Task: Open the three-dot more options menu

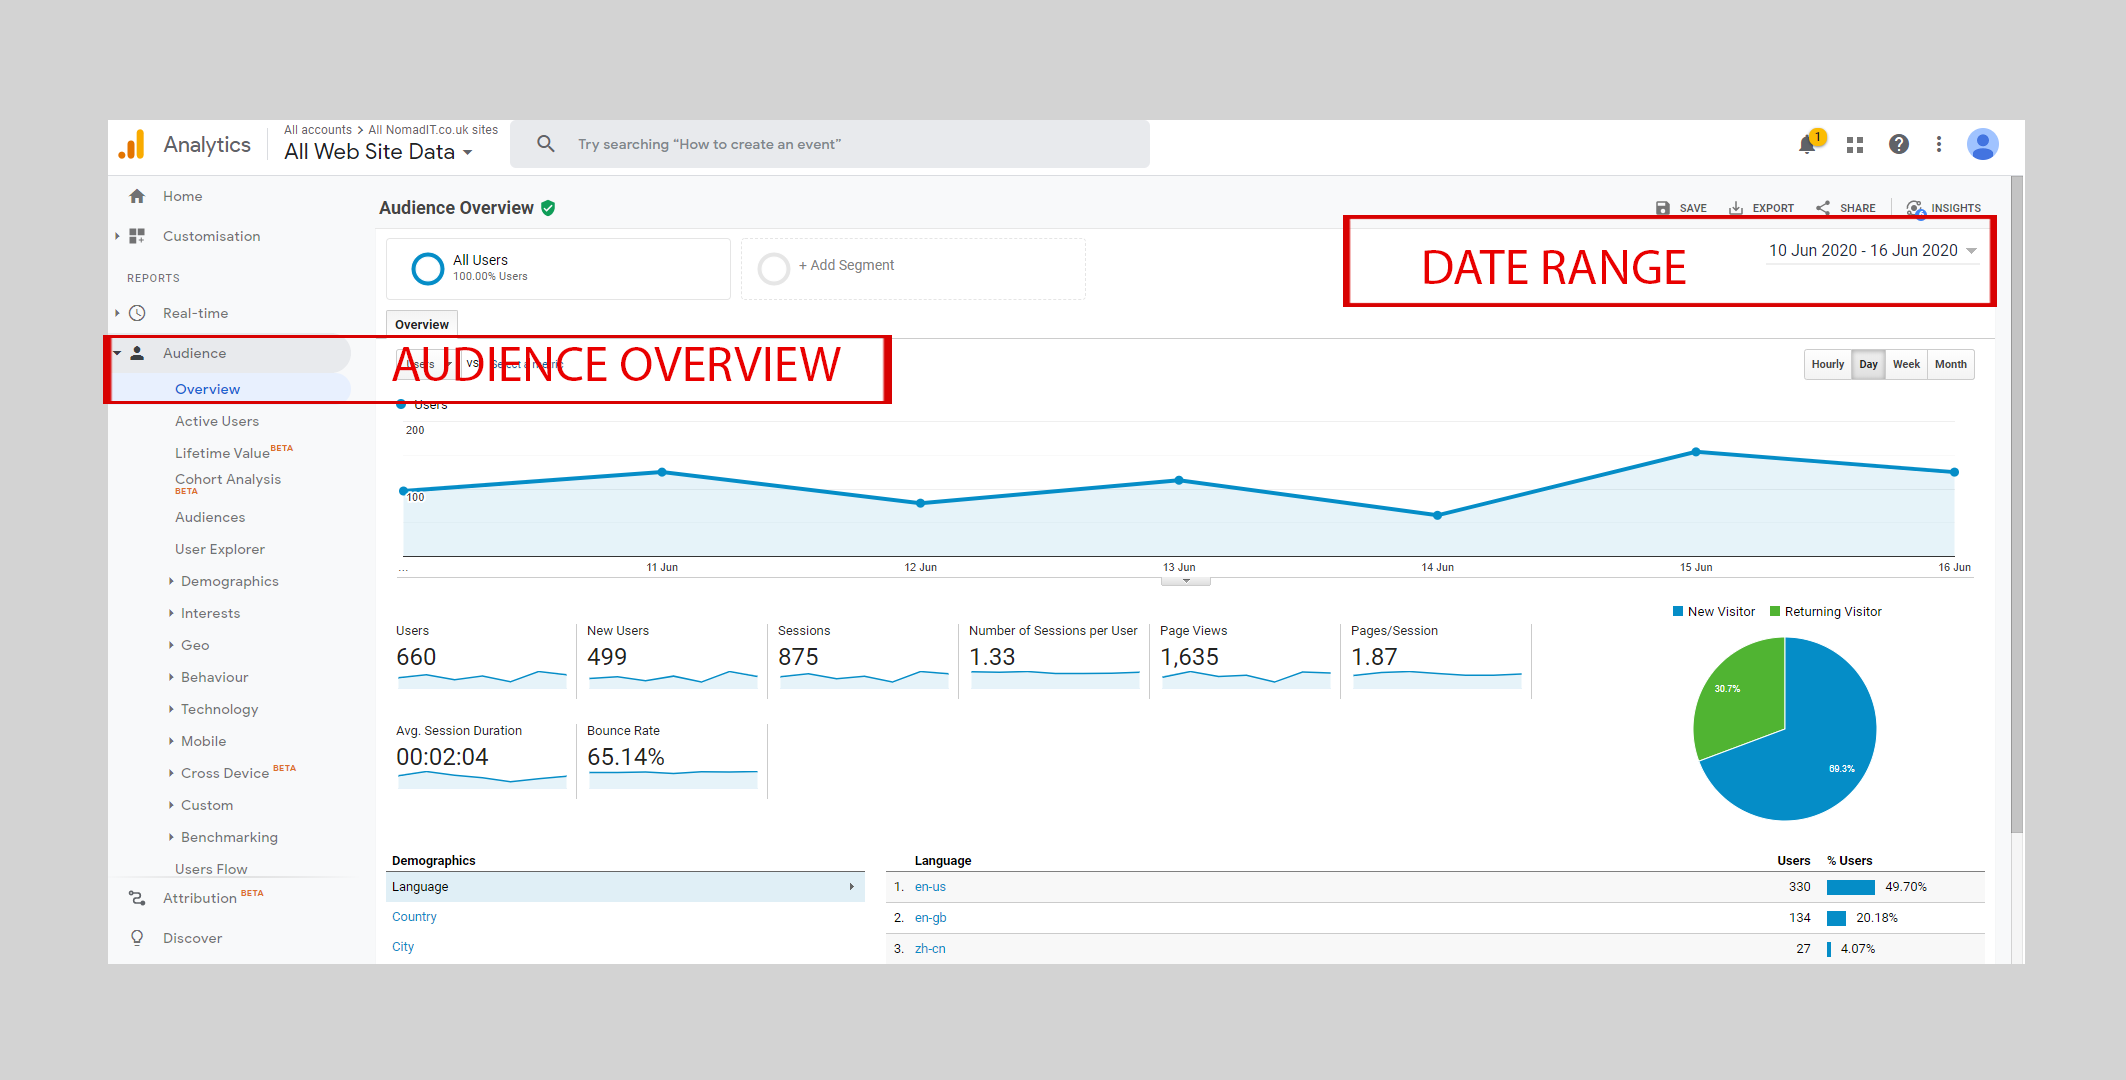Action: coord(1939,145)
